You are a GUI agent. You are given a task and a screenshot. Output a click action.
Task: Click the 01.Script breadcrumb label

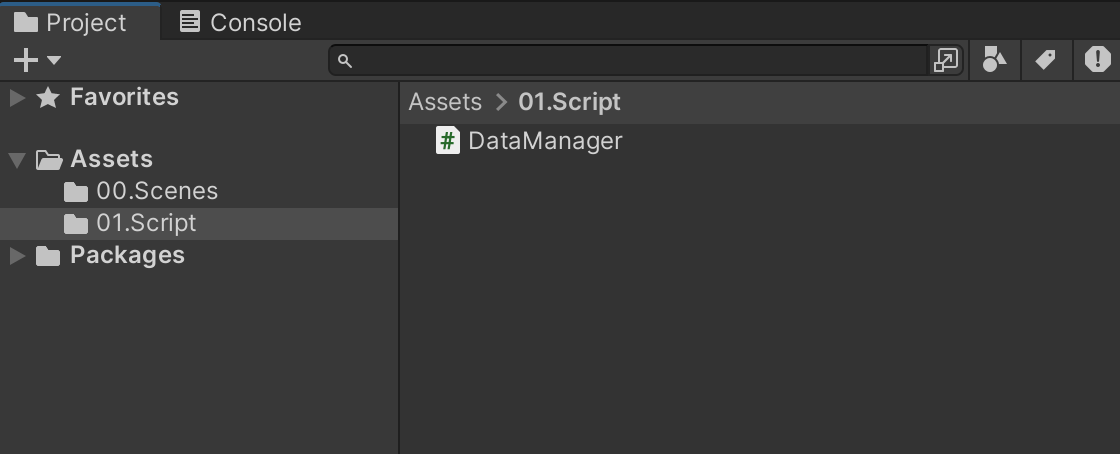point(569,102)
